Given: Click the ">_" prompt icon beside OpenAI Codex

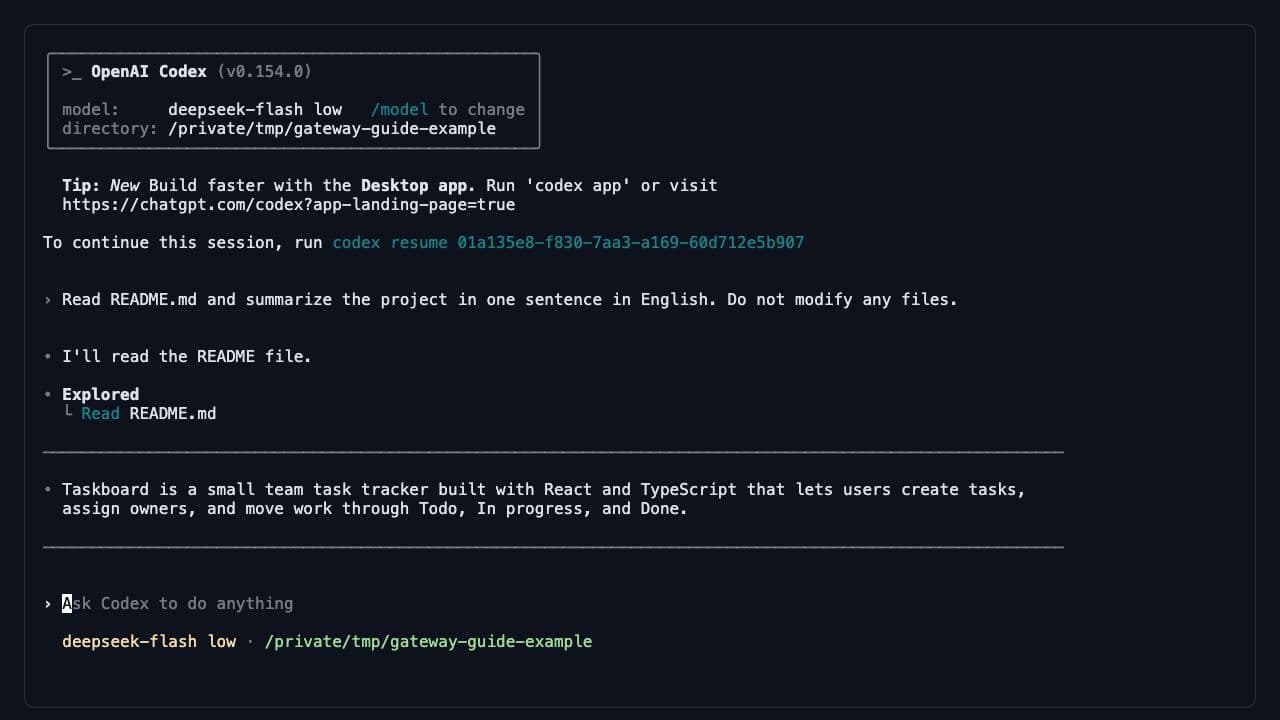Looking at the screenshot, I should coord(72,72).
